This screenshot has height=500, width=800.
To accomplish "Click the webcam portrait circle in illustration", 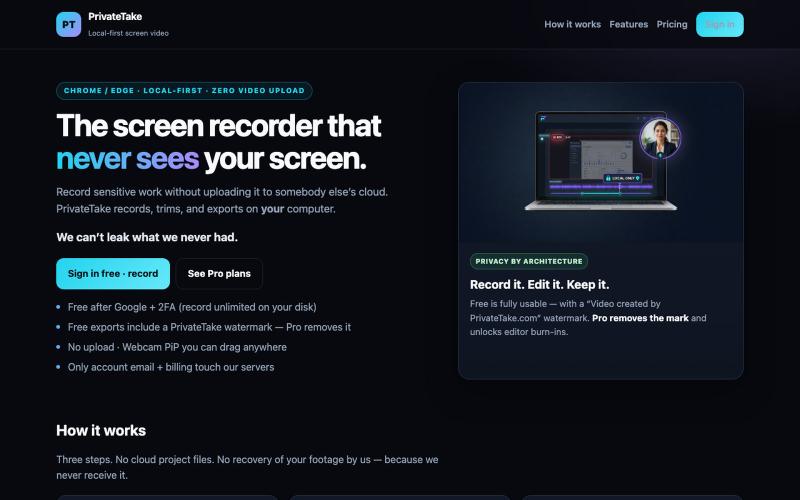I will 660,138.
